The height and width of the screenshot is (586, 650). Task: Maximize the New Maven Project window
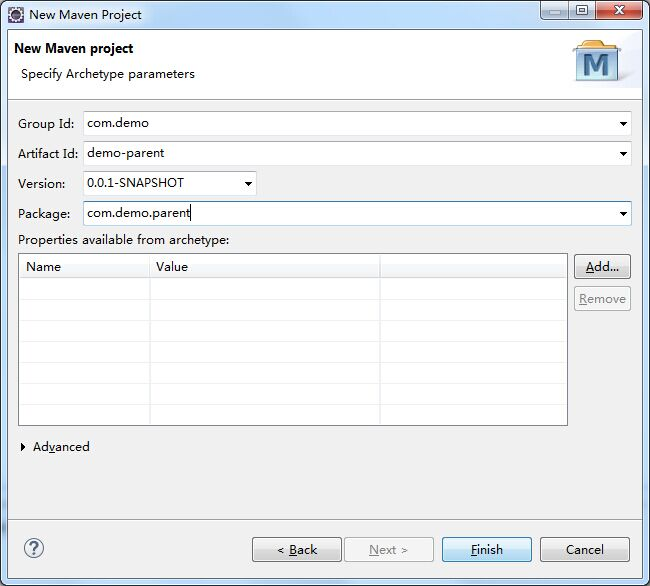[582, 10]
